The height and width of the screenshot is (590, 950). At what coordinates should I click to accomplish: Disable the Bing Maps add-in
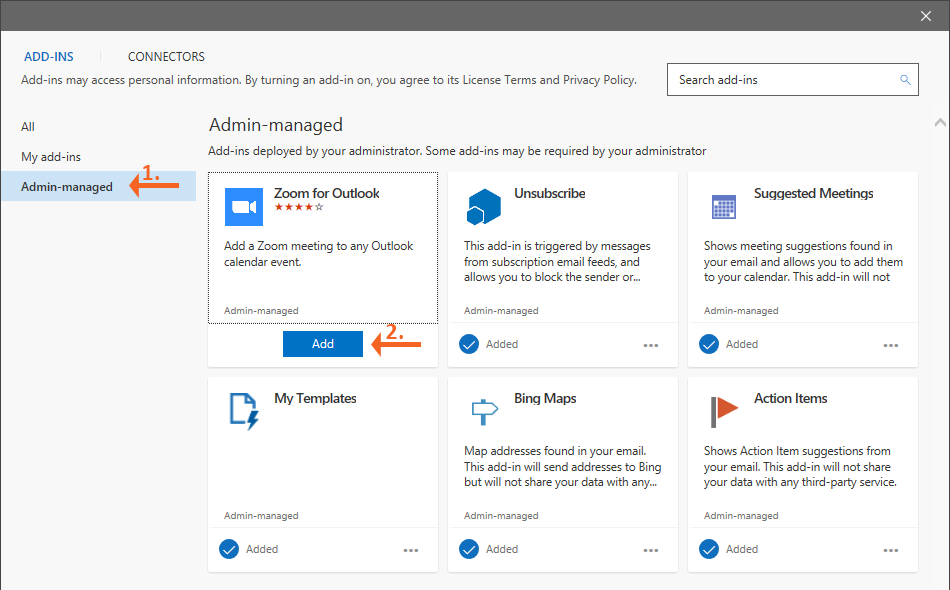(x=469, y=549)
